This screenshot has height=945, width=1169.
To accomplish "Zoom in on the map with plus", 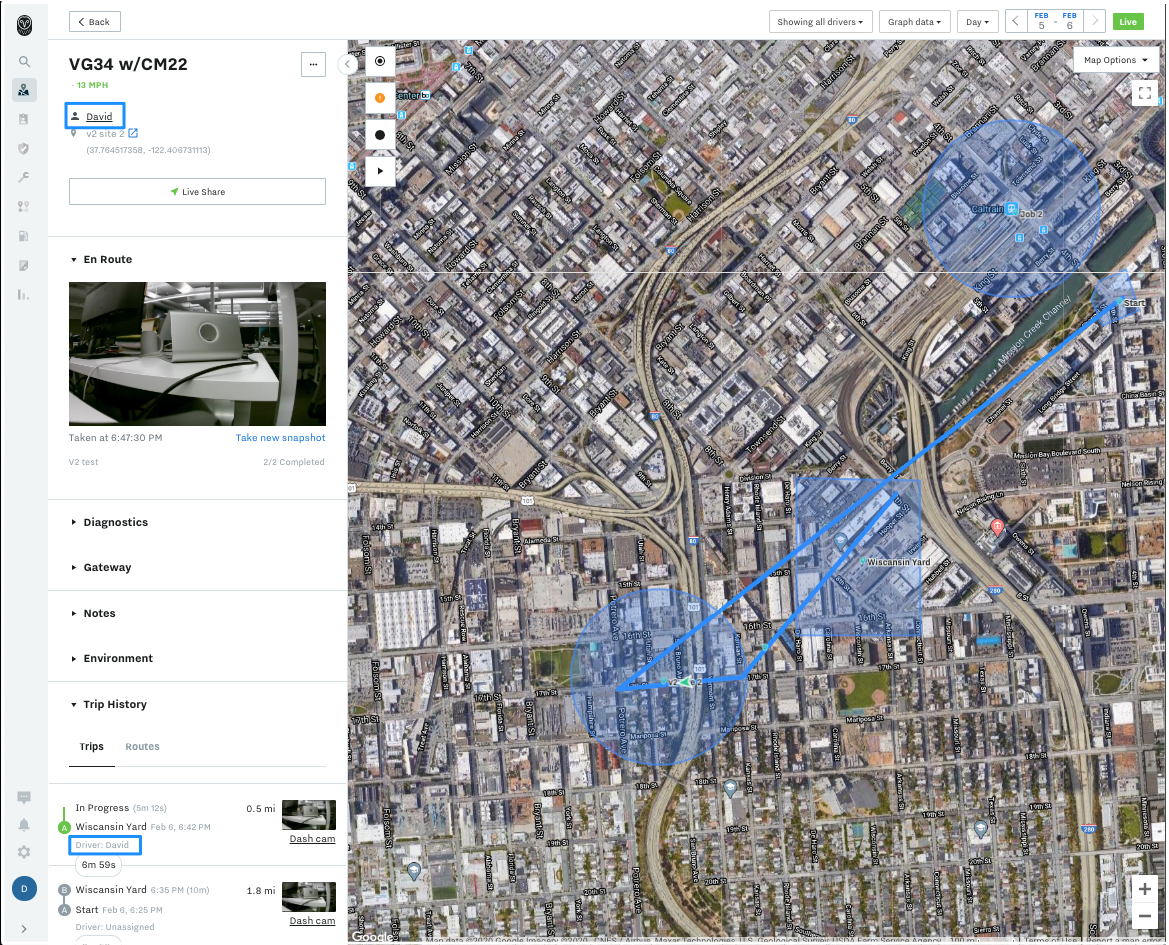I will click(1145, 889).
